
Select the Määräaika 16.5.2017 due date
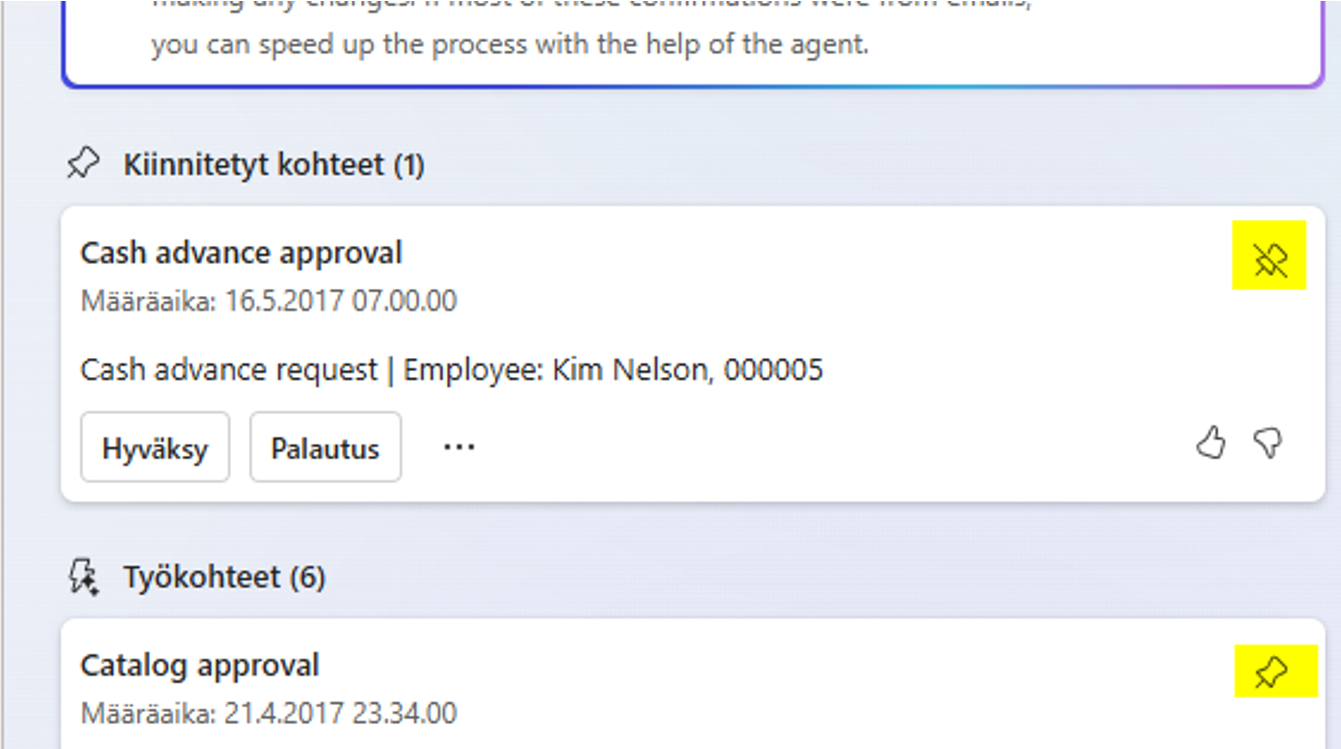[x=268, y=301]
